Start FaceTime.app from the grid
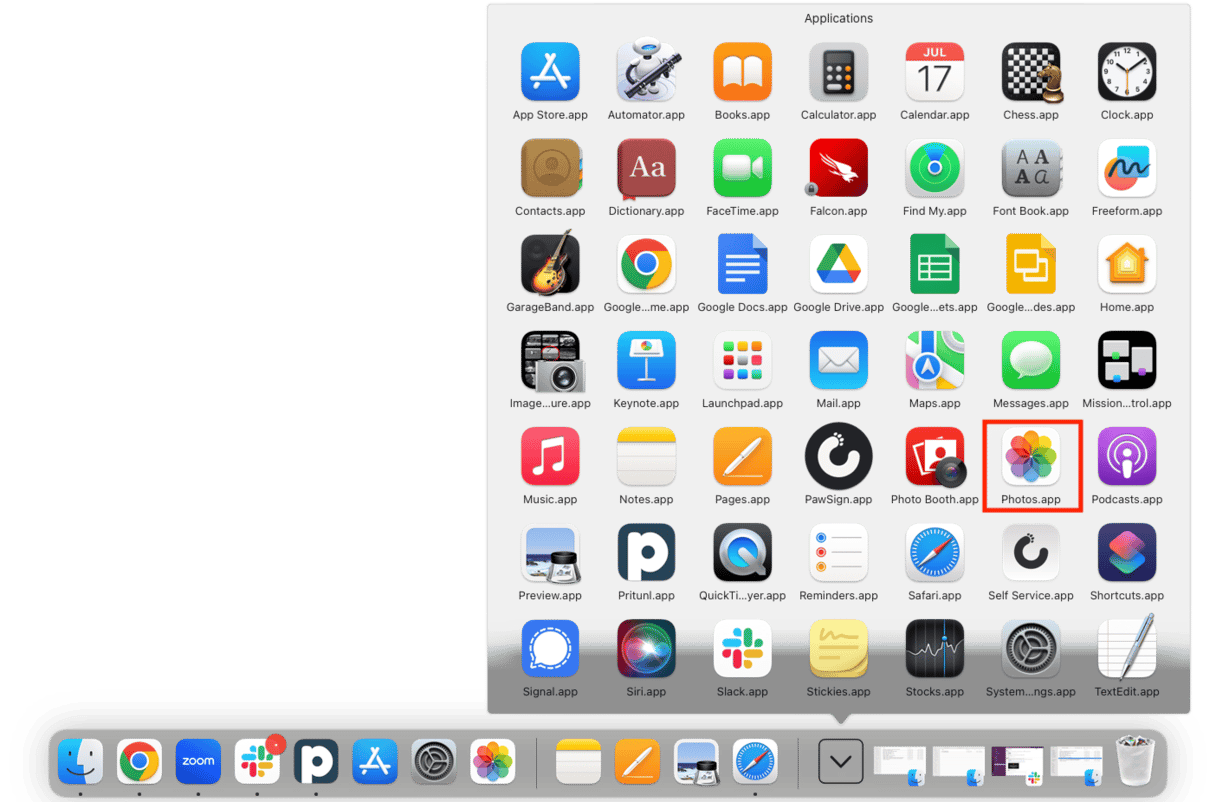The width and height of the screenshot is (1216, 802). 742,168
